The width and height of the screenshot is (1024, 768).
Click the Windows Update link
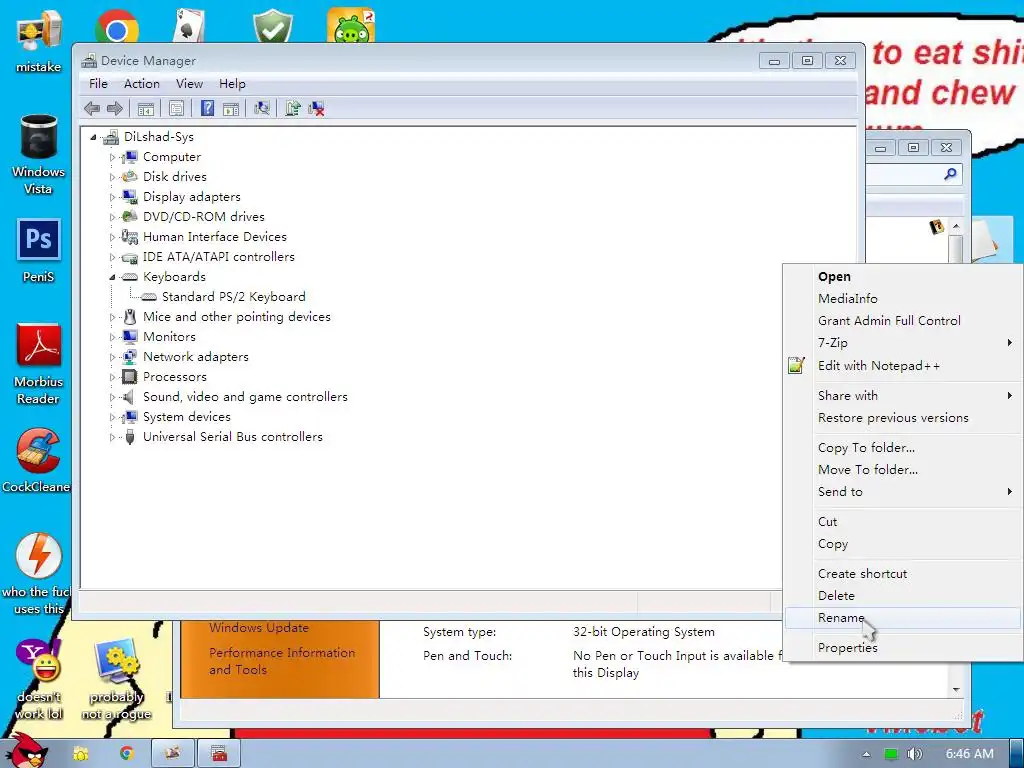coord(259,628)
